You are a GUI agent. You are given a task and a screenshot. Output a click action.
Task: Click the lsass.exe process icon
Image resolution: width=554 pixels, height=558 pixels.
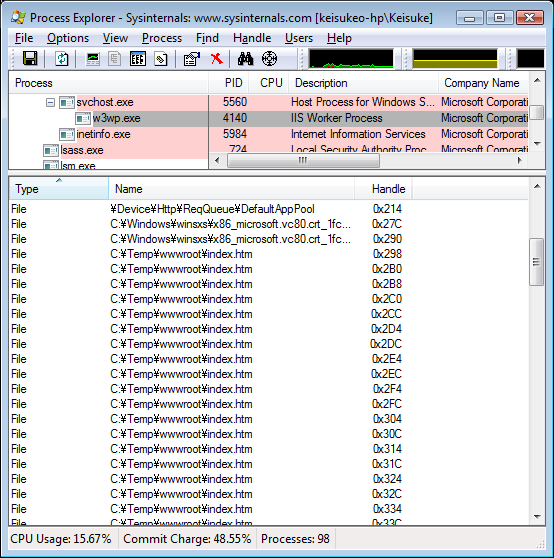(x=51, y=151)
